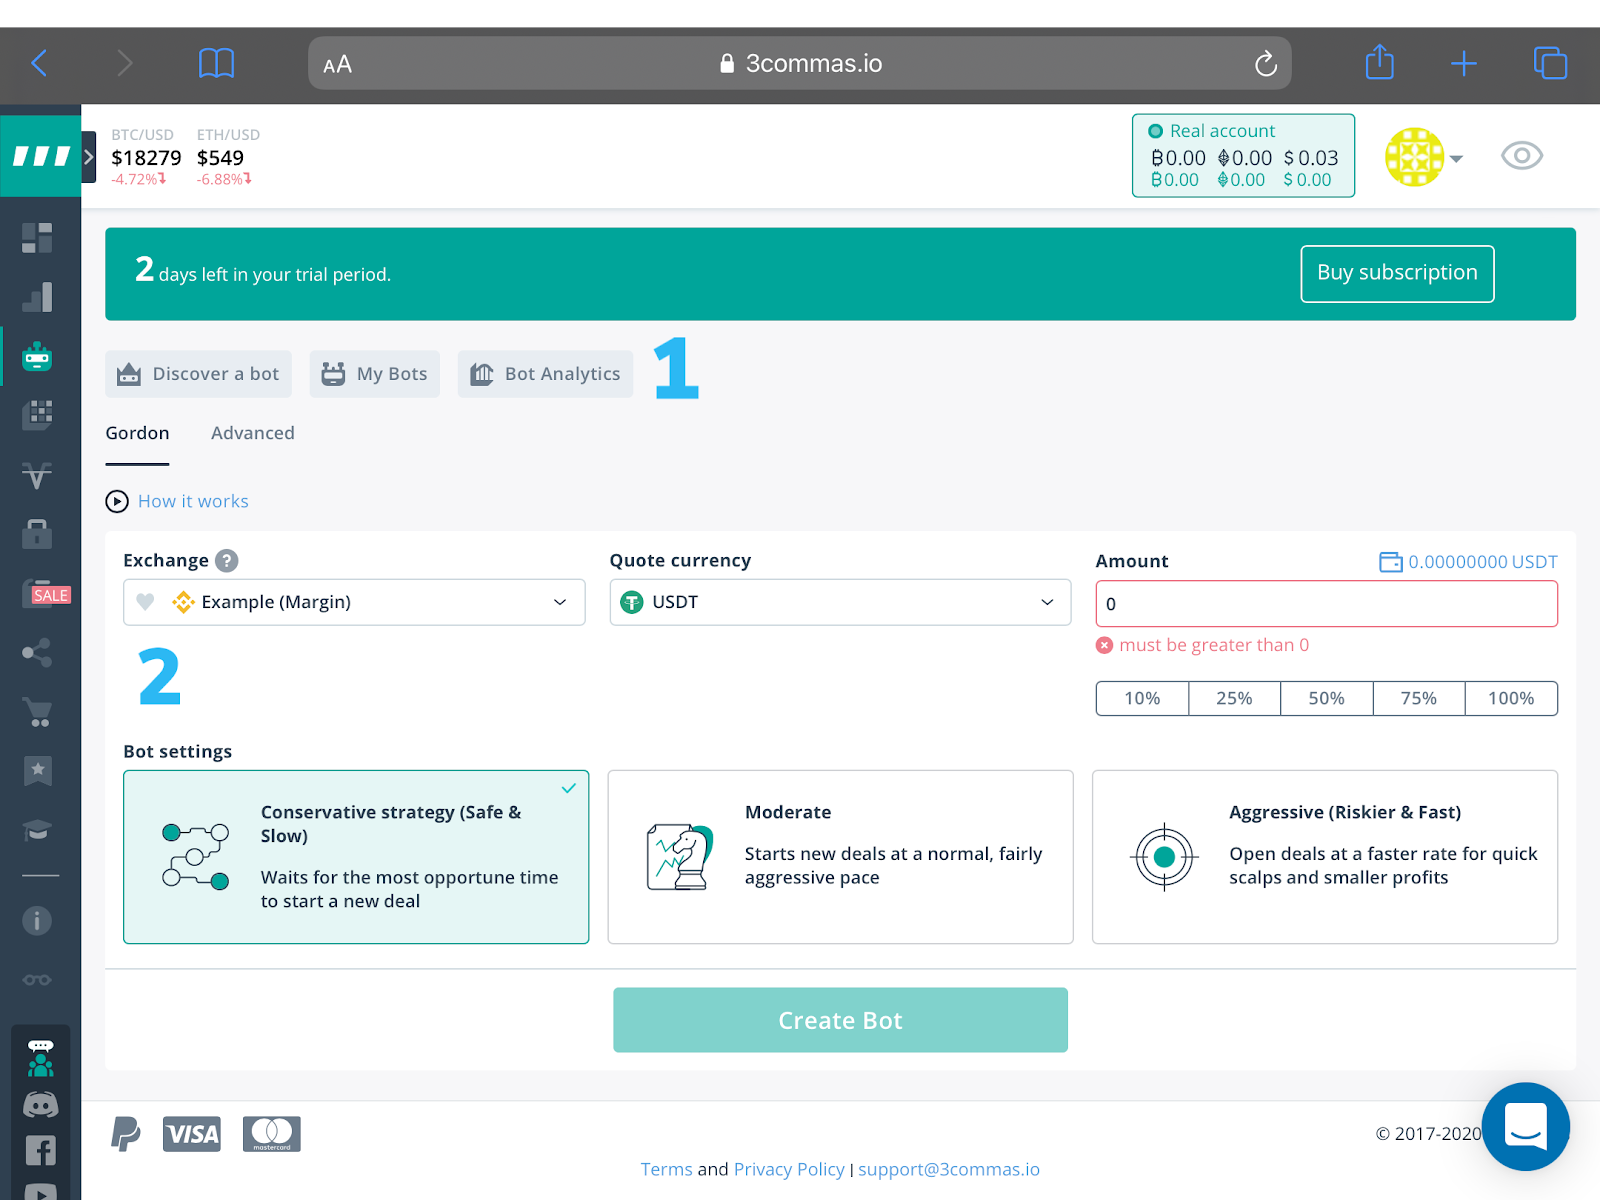Open the Exchange dropdown Example (Margin)
Image resolution: width=1600 pixels, height=1200 pixels.
(x=354, y=602)
